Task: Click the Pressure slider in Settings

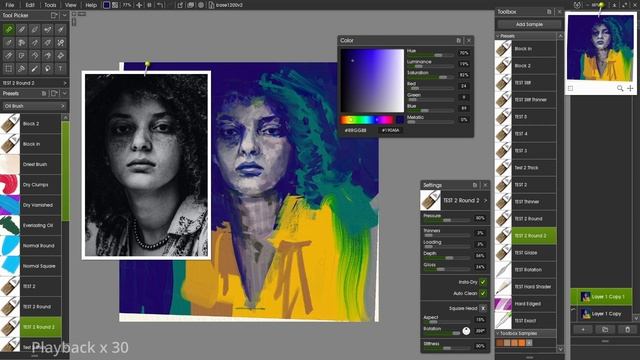Action: coord(447,220)
